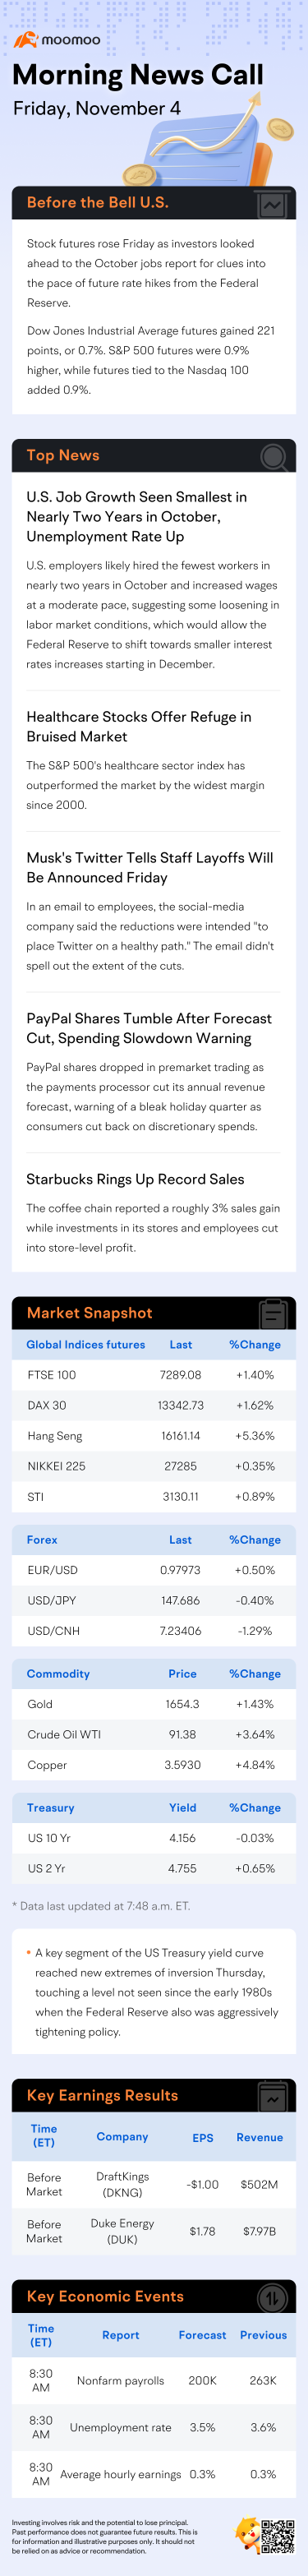Select the Global Indices futures column header

pos(86,1345)
